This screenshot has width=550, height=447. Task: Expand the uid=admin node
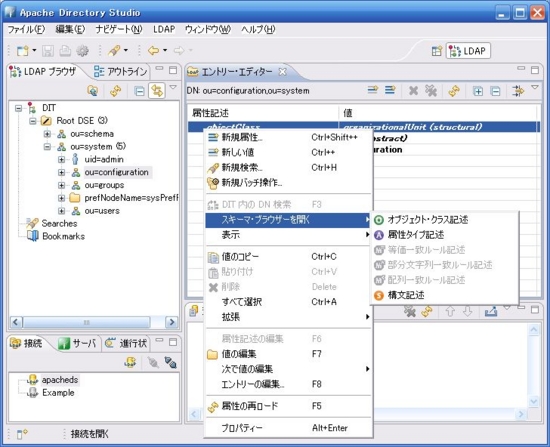[x=61, y=160]
